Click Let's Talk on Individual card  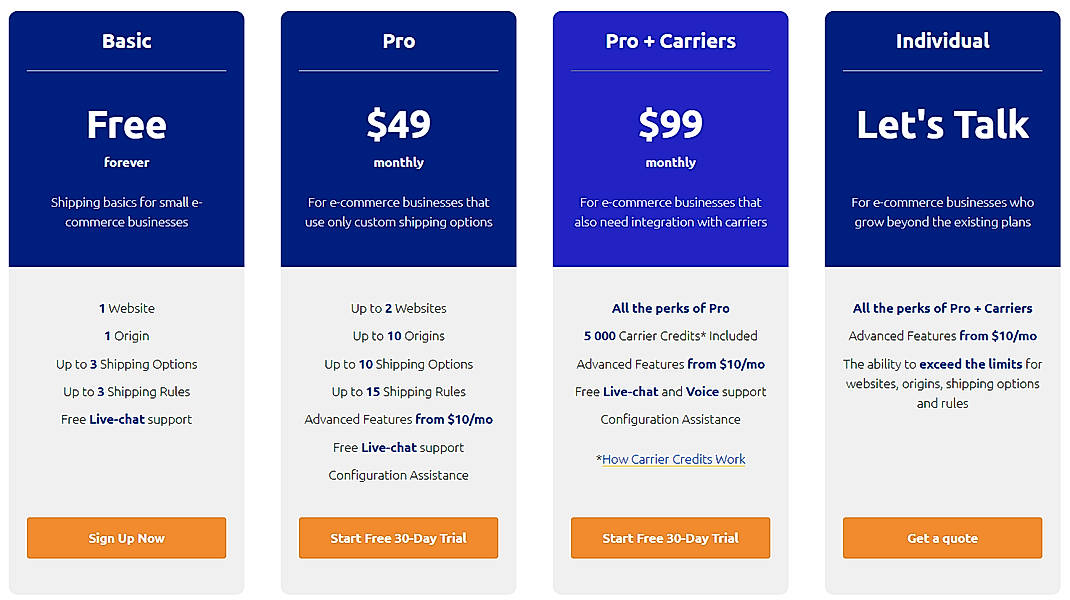coord(942,123)
